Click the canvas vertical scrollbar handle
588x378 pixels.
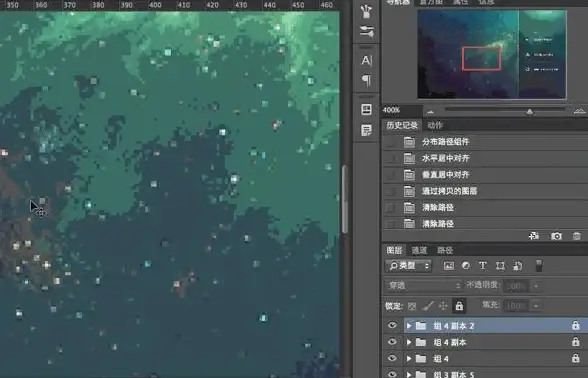point(345,199)
